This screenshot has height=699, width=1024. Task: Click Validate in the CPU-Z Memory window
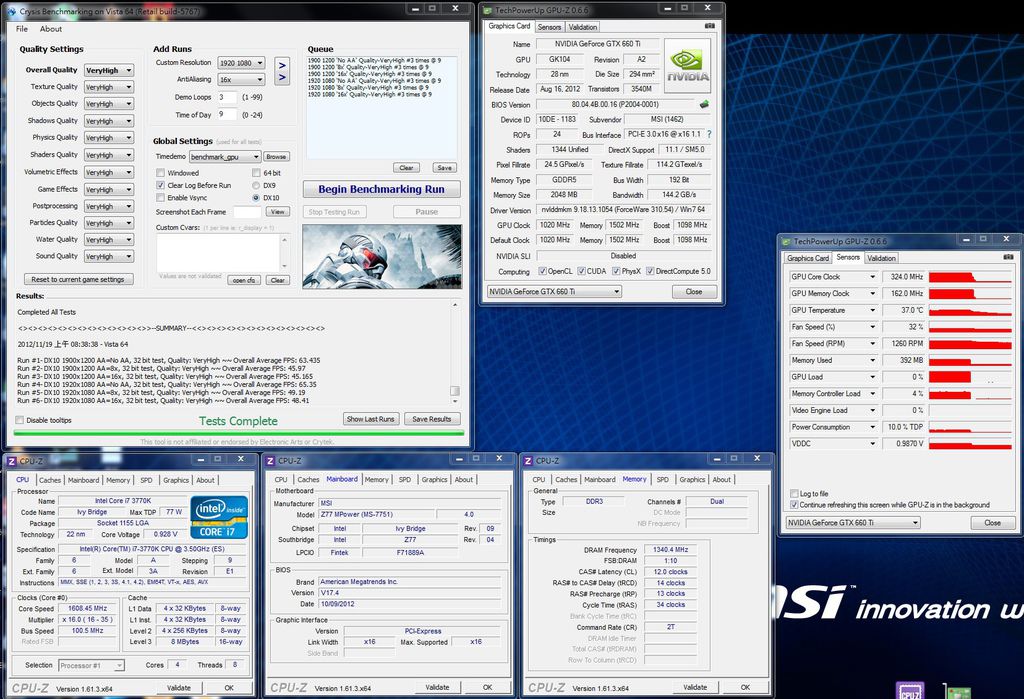pyautogui.click(x=696, y=687)
